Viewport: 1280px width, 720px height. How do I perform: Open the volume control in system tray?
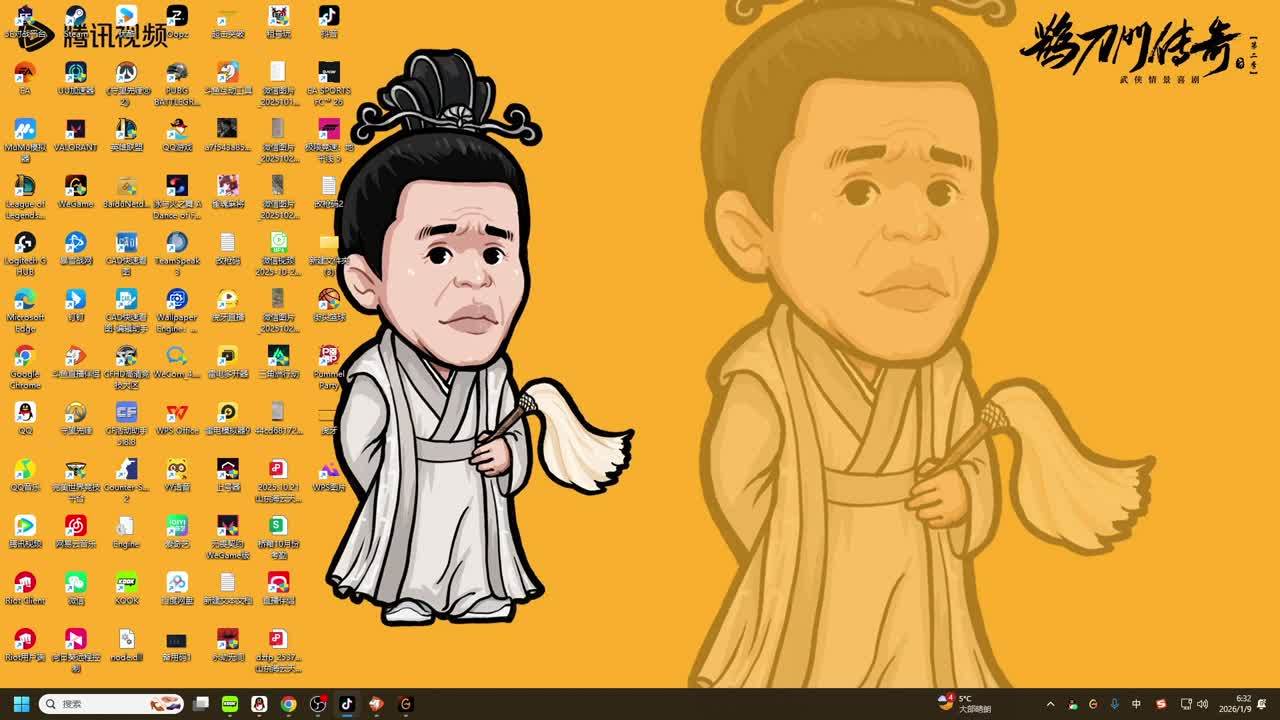(1203, 704)
